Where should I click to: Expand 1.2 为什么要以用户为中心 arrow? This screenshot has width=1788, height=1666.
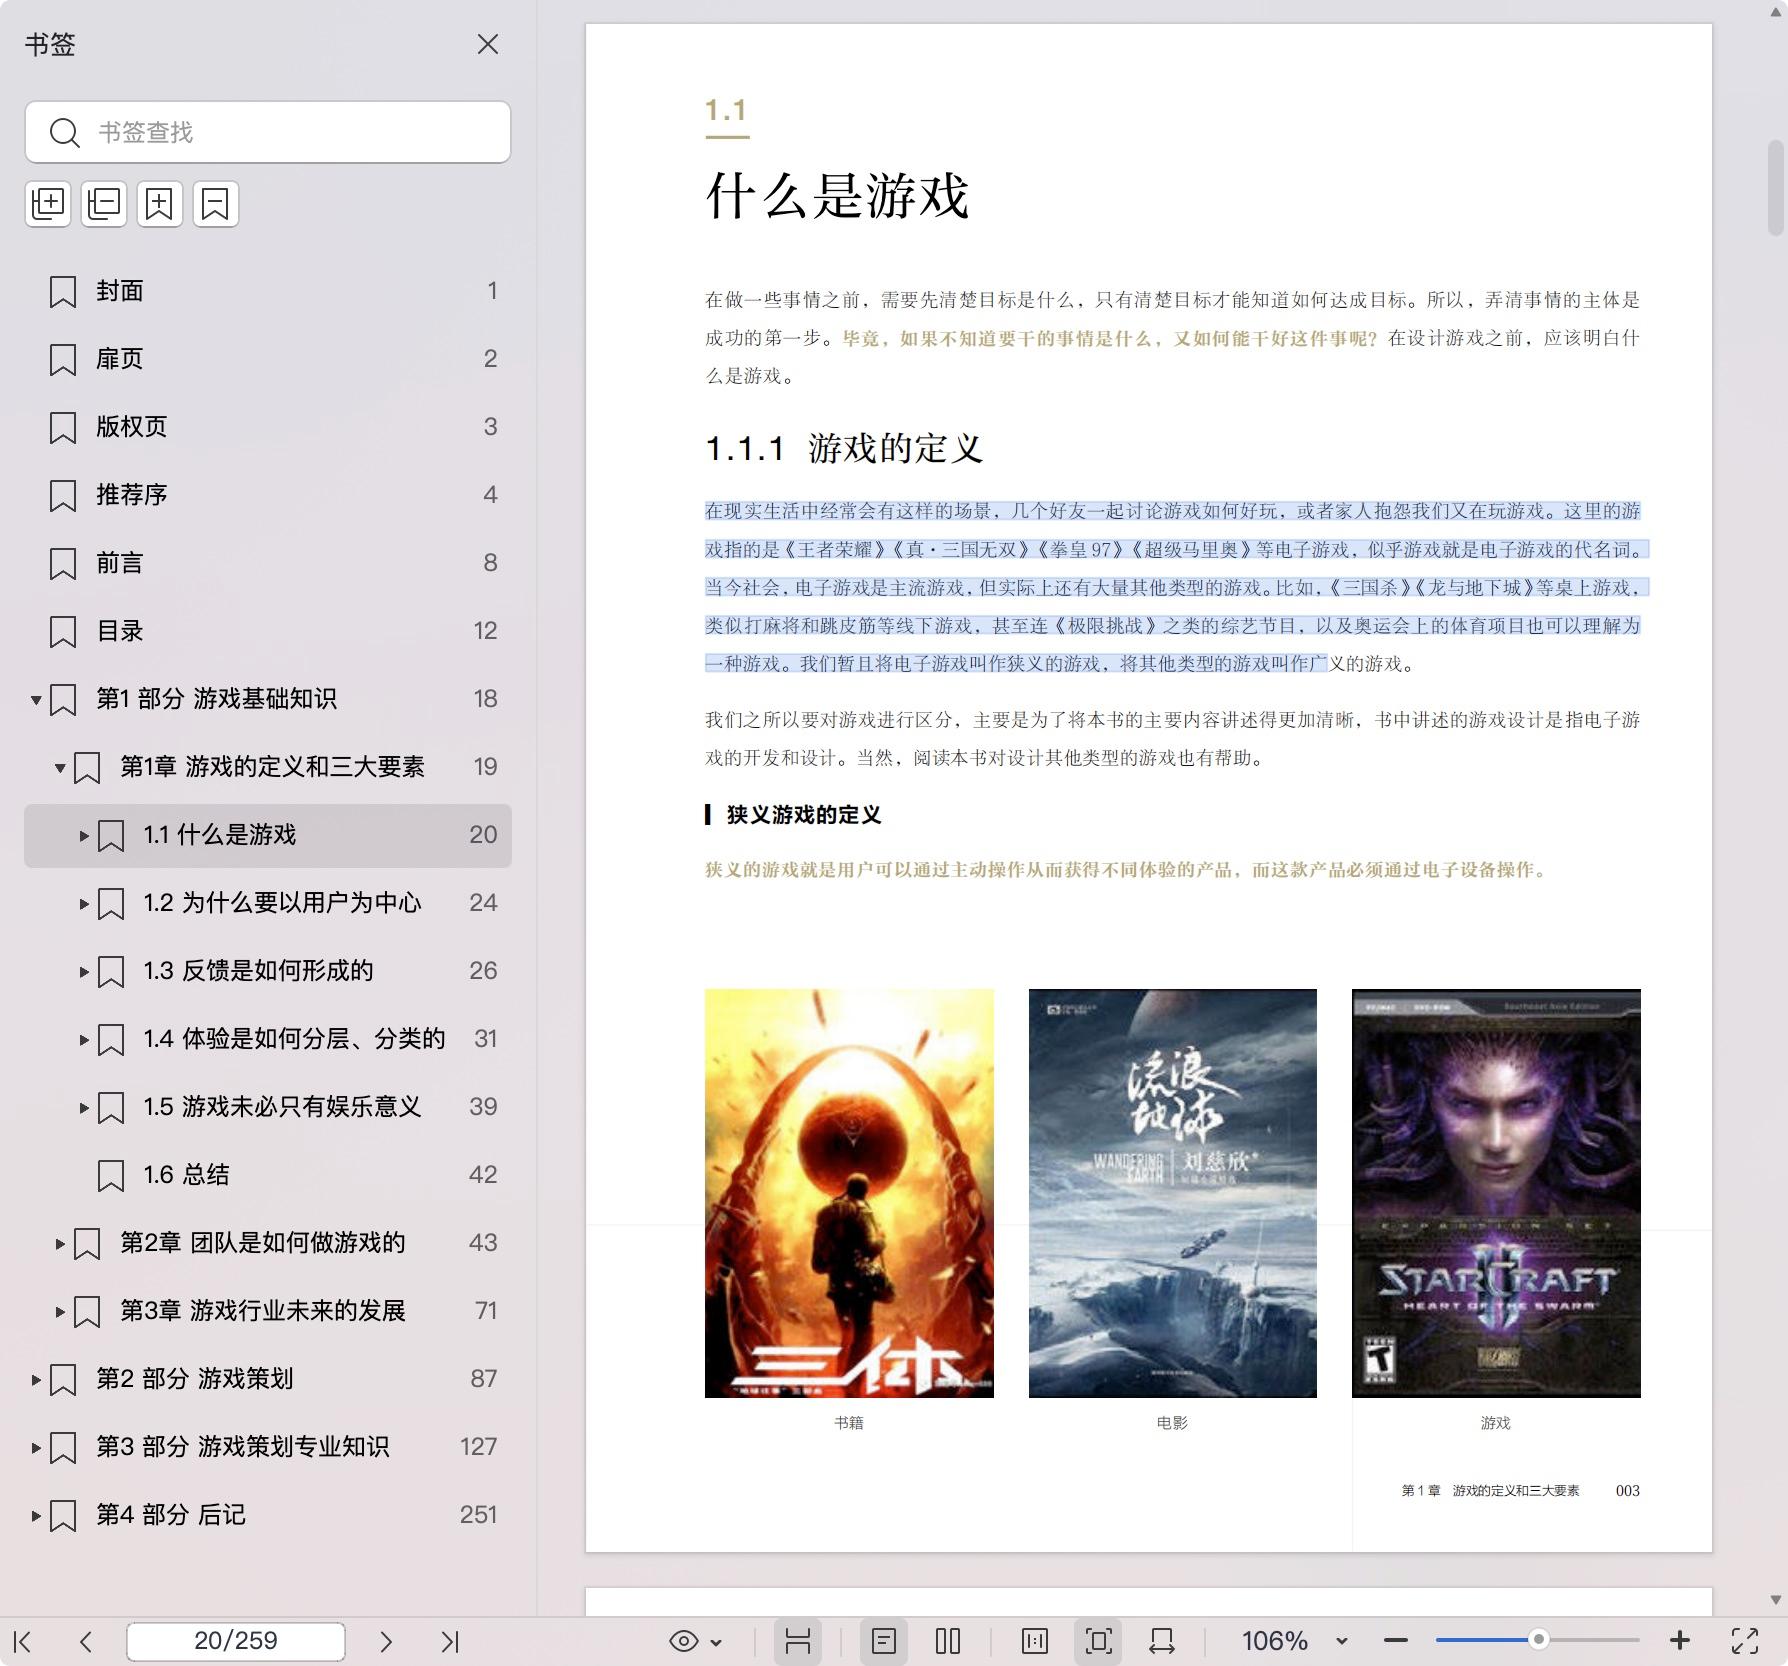point(84,904)
